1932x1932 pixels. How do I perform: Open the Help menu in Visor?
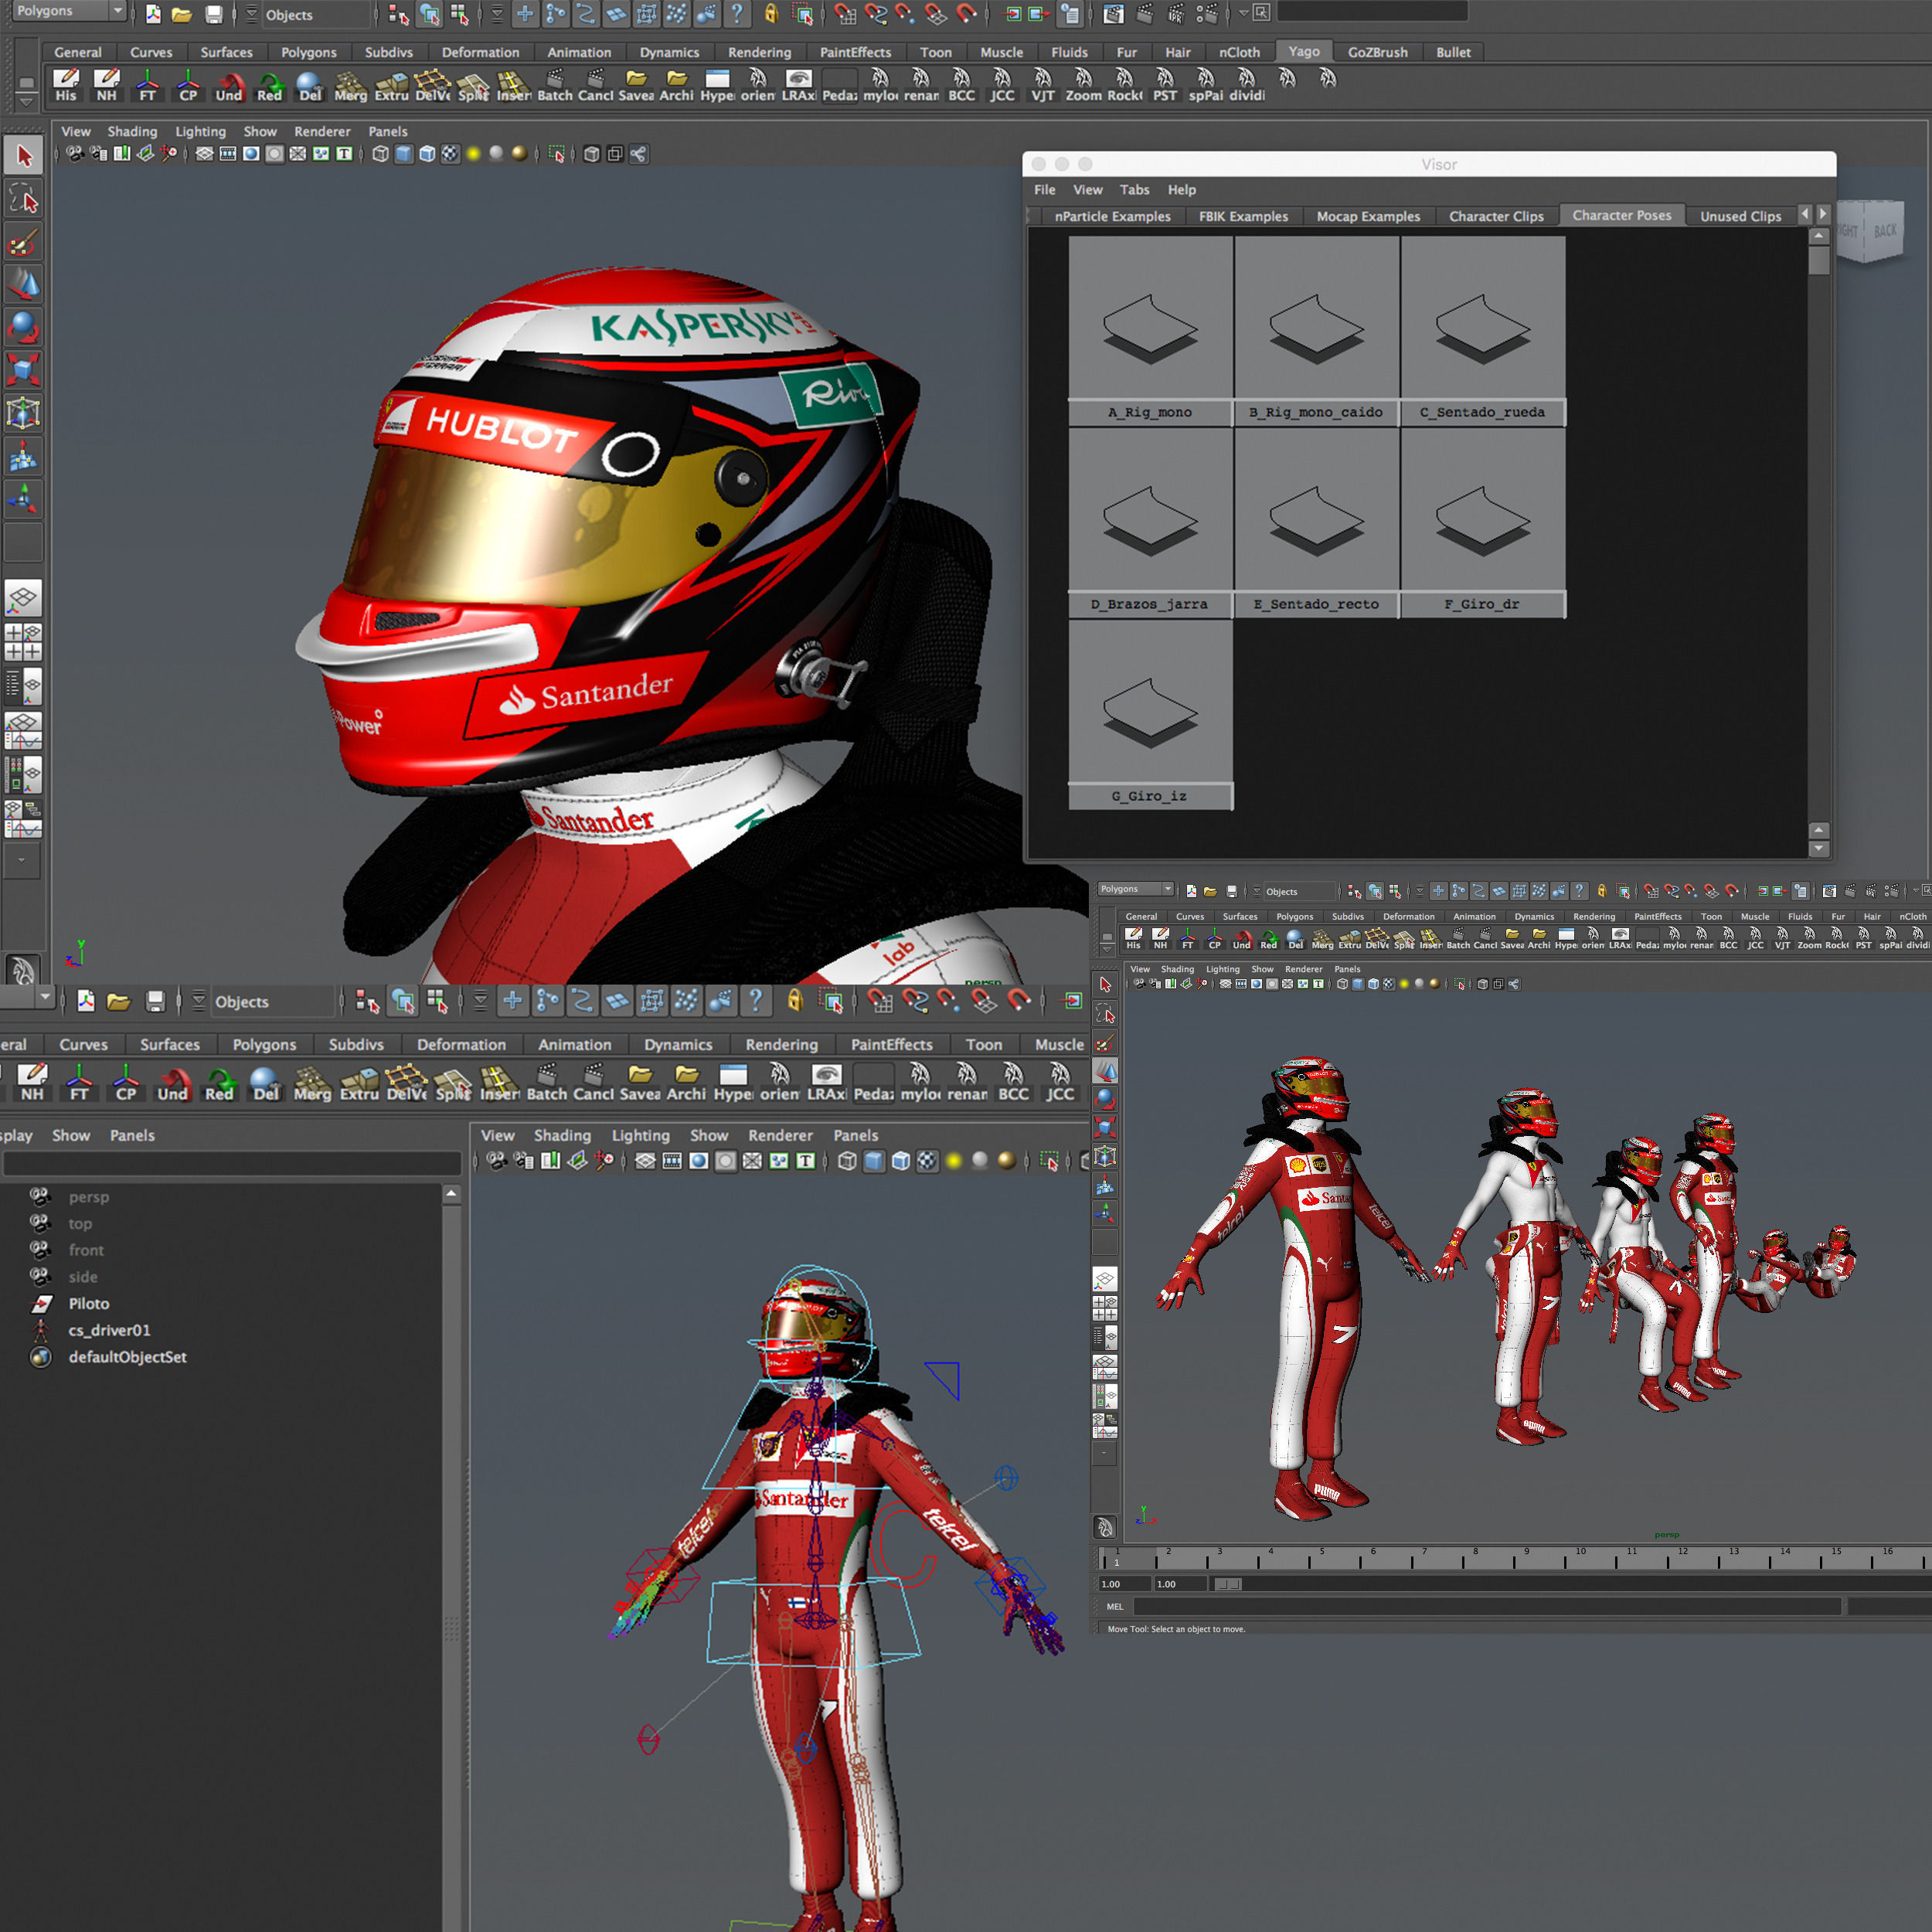point(1181,189)
